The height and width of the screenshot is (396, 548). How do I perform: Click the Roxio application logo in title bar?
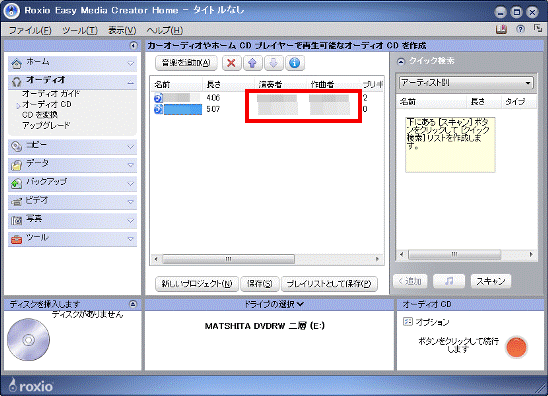click(x=12, y=11)
